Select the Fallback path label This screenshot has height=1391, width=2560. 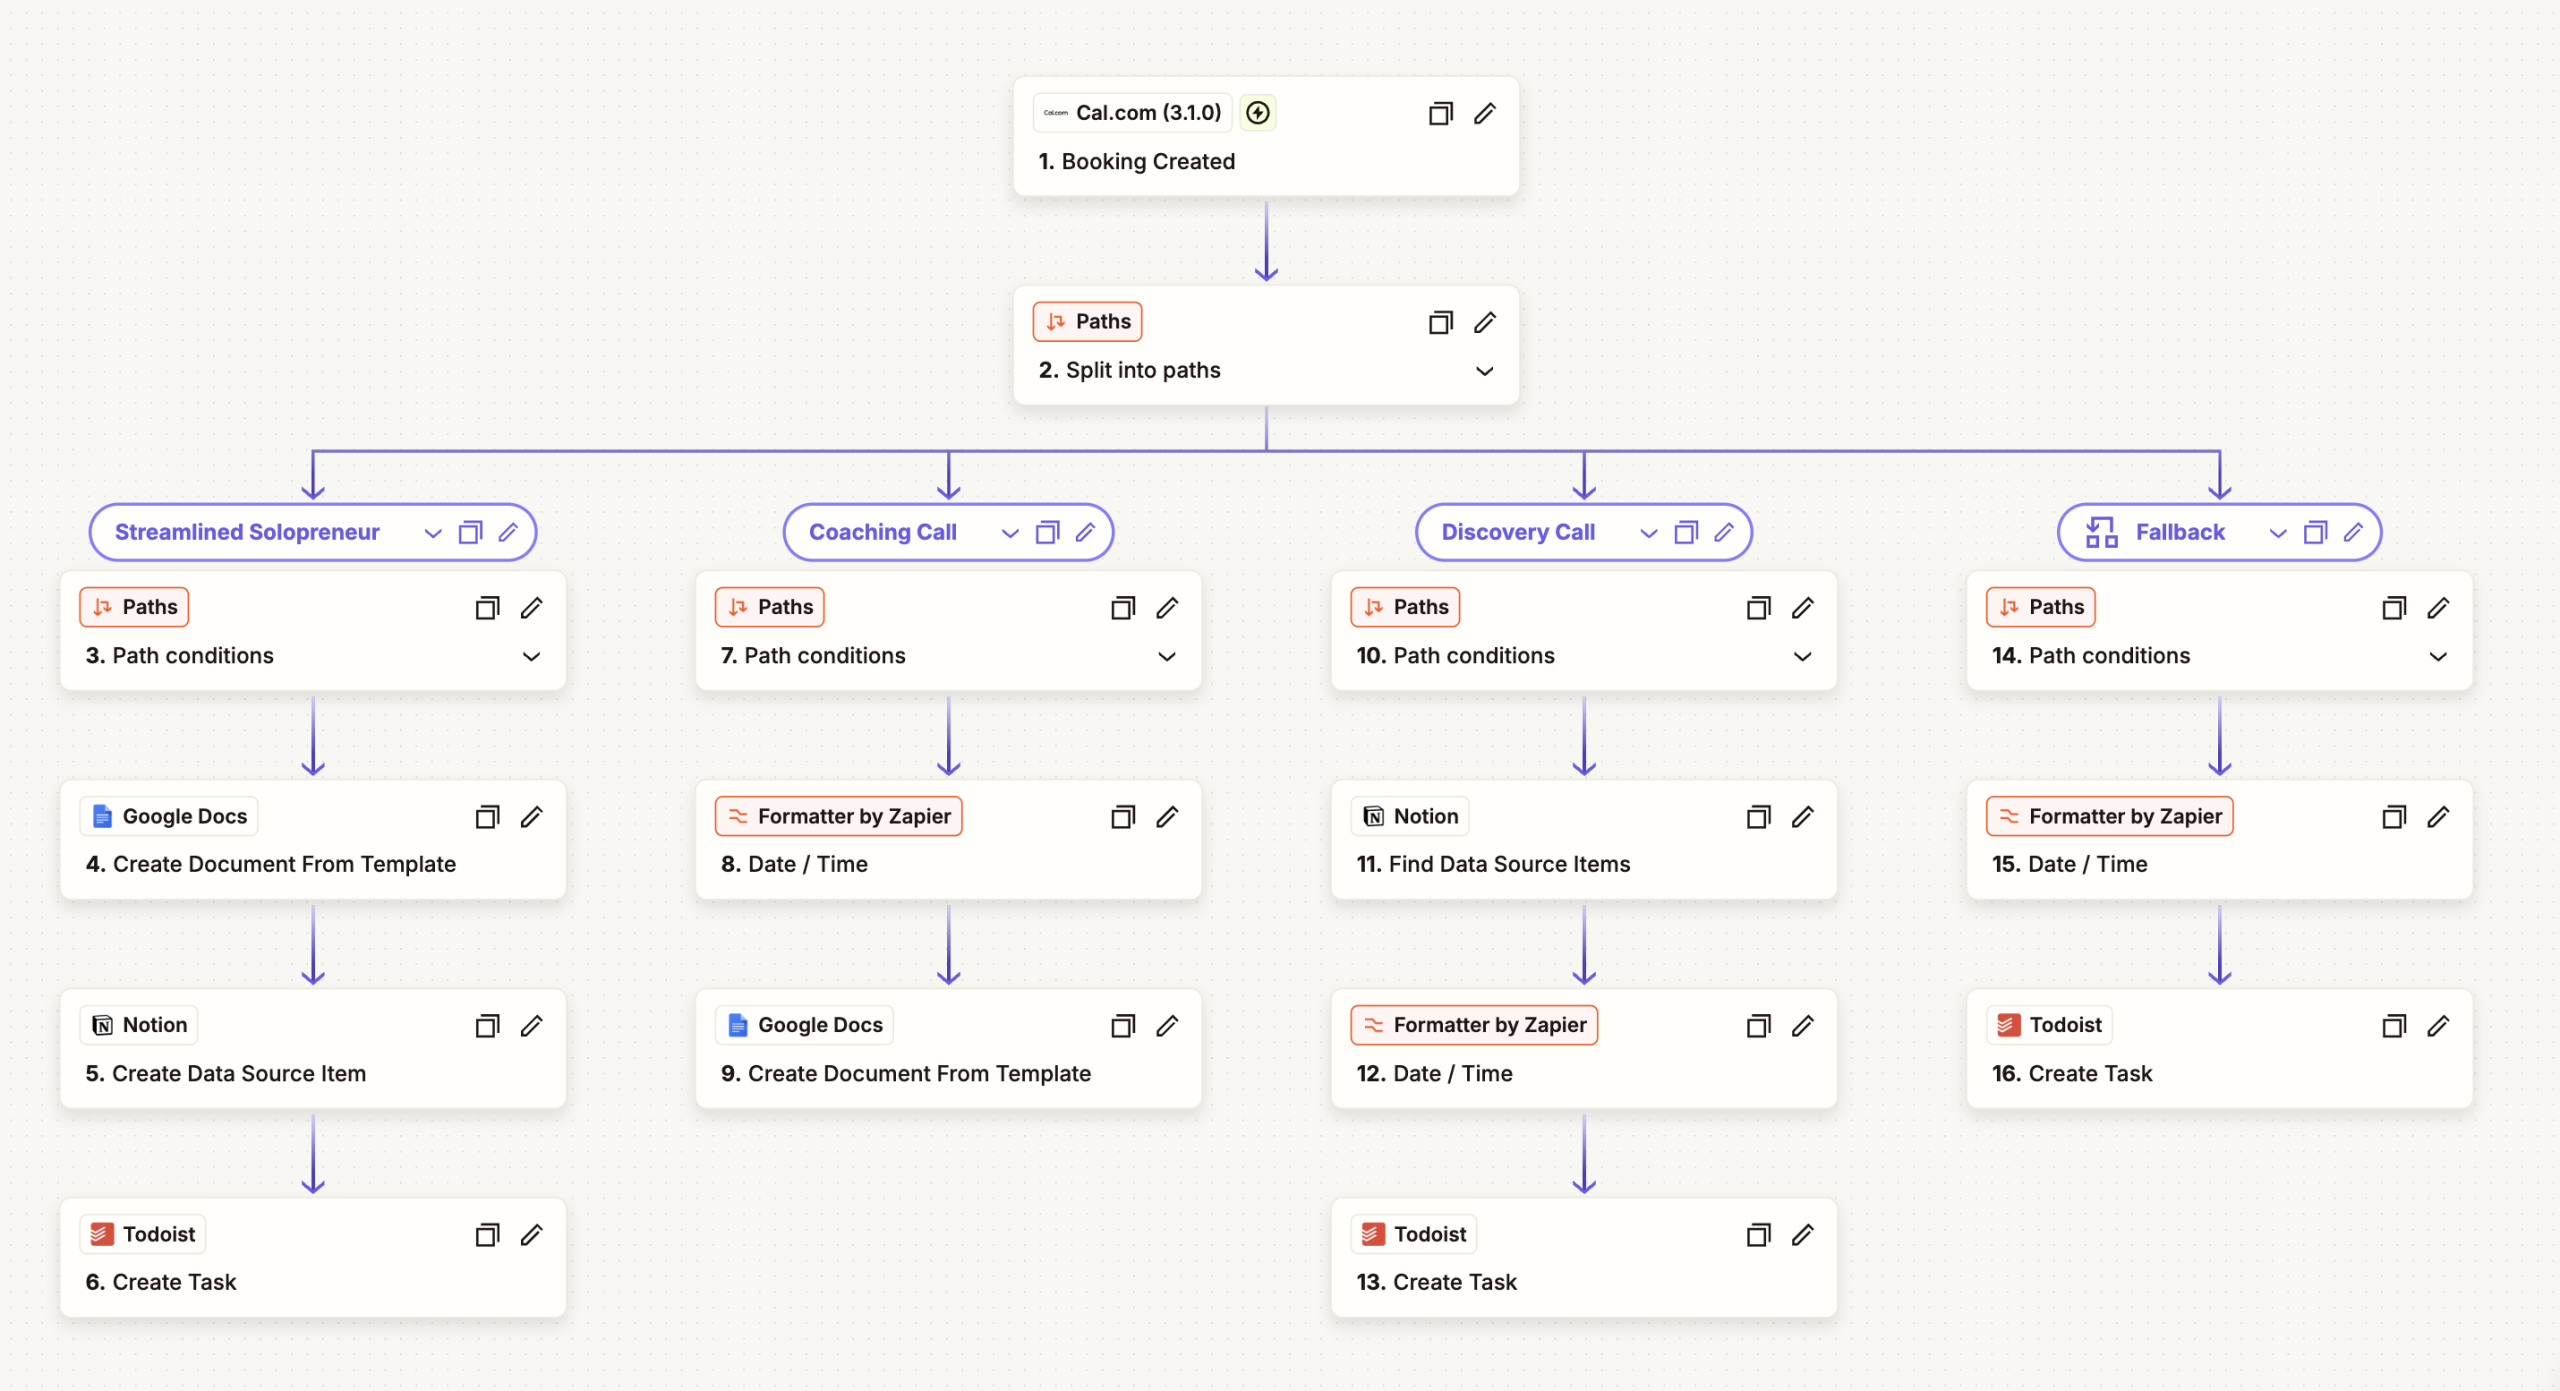click(x=2180, y=532)
